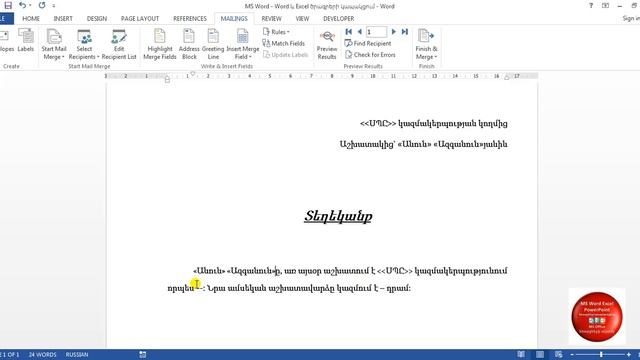The height and width of the screenshot is (360, 640).
Task: Go to previous record arrow
Action: [360, 32]
